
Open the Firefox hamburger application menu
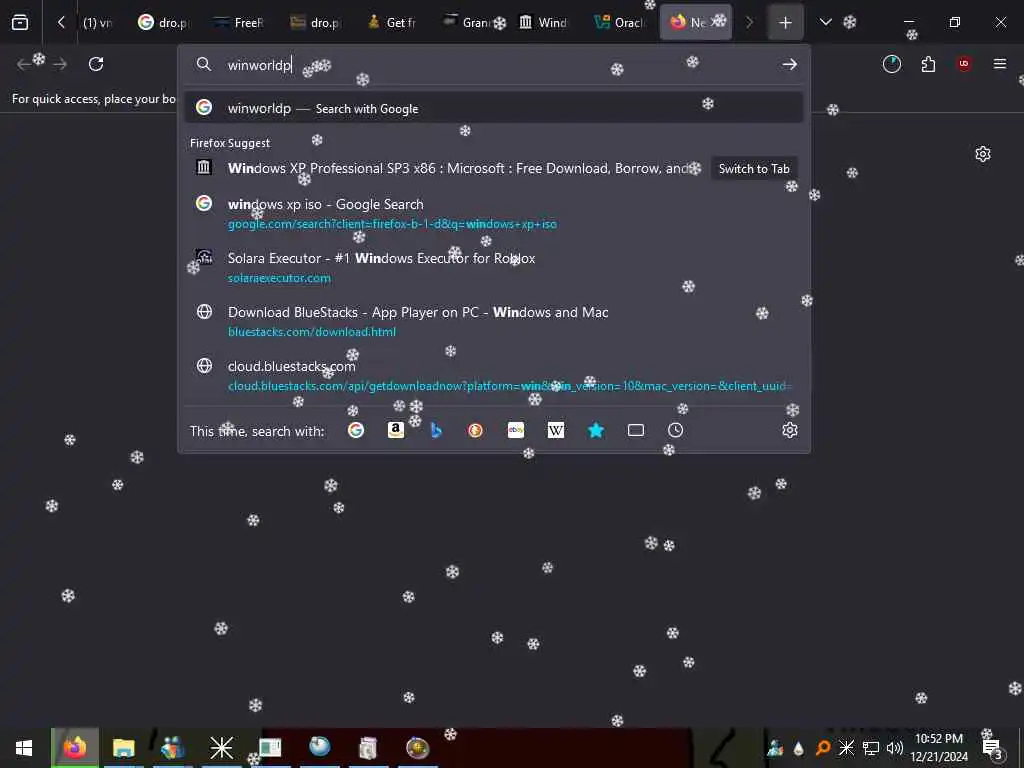tap(1000, 64)
